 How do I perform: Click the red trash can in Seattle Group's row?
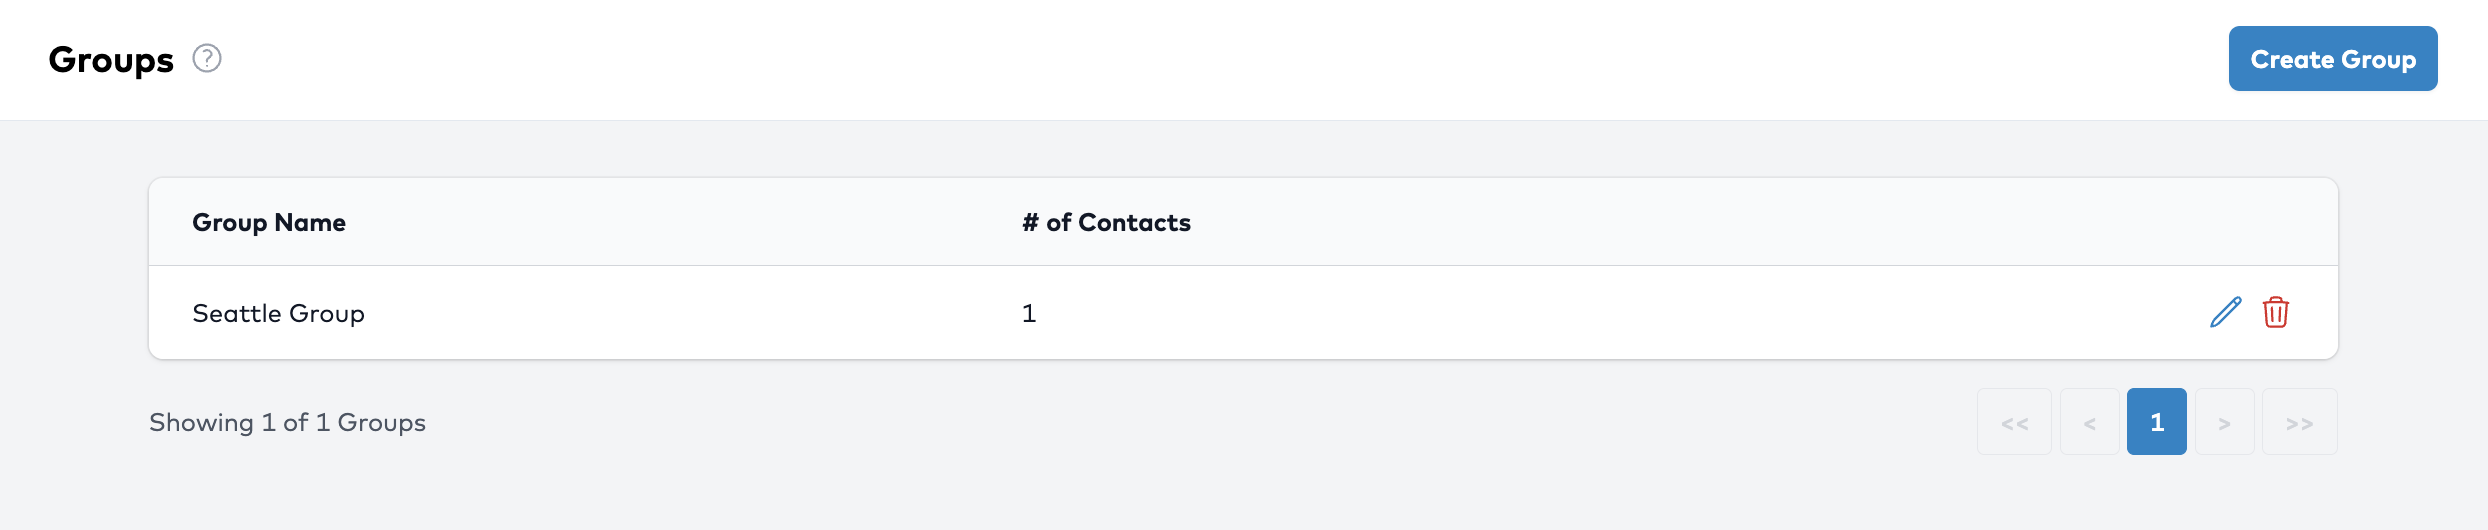coord(2276,312)
